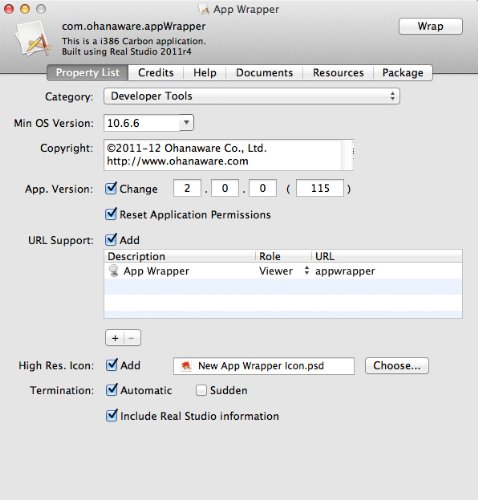Open the Credits tab
The height and width of the screenshot is (500, 478).
point(156,73)
